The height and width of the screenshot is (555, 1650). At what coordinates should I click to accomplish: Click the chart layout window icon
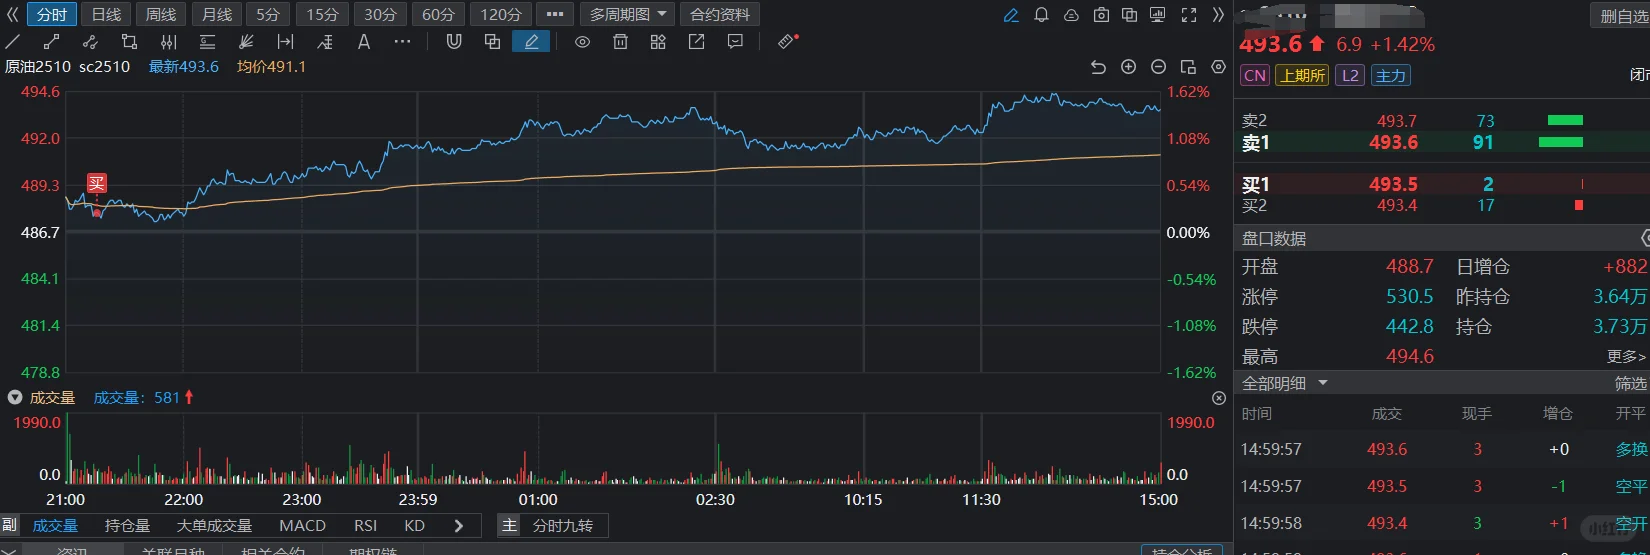(x=1188, y=67)
